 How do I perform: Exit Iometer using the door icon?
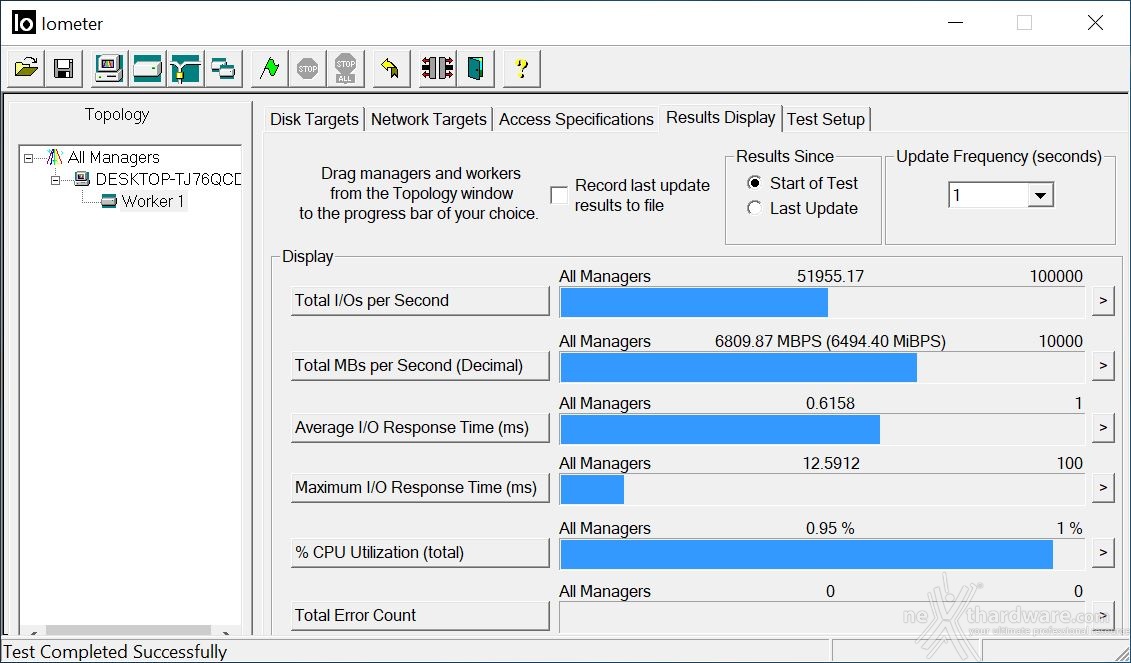pos(475,69)
